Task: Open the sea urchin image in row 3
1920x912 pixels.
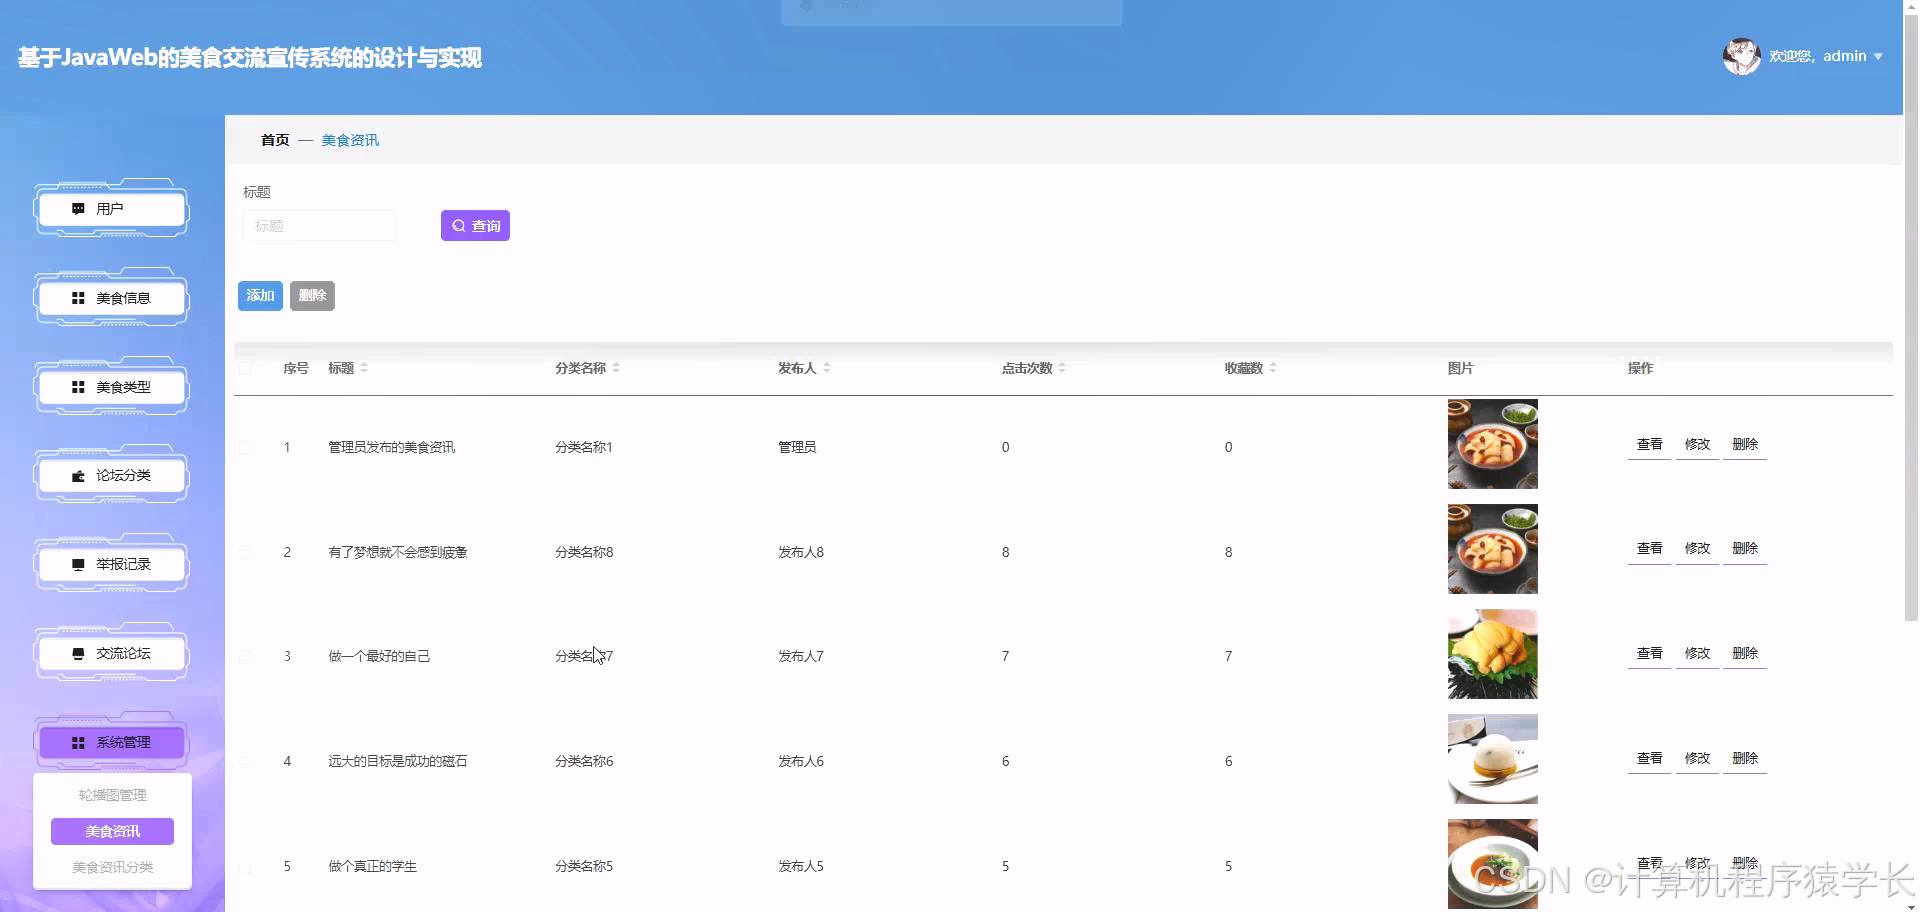Action: (x=1492, y=654)
